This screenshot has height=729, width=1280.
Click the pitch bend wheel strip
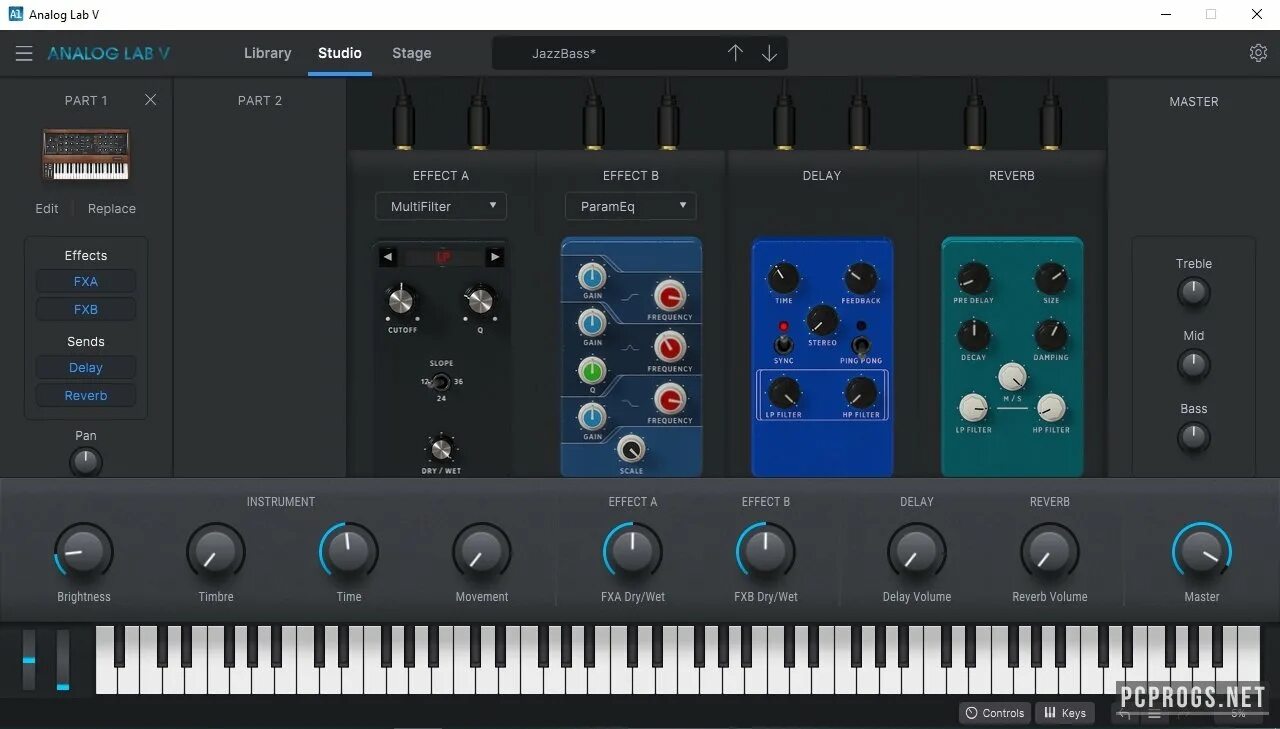[x=29, y=659]
